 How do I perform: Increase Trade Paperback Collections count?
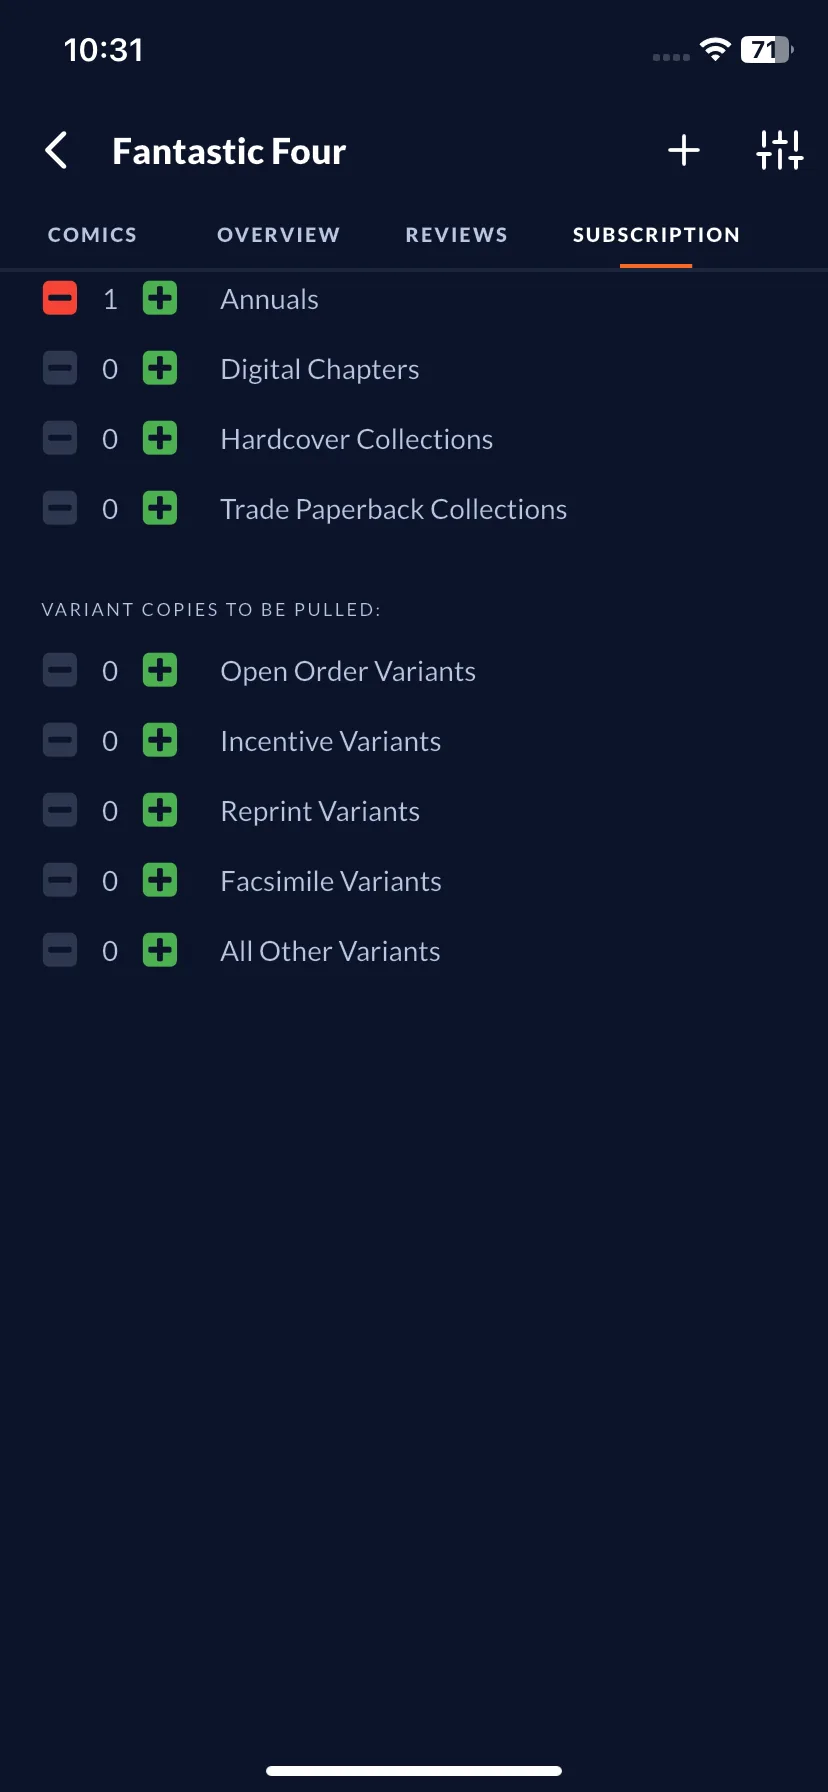point(160,508)
